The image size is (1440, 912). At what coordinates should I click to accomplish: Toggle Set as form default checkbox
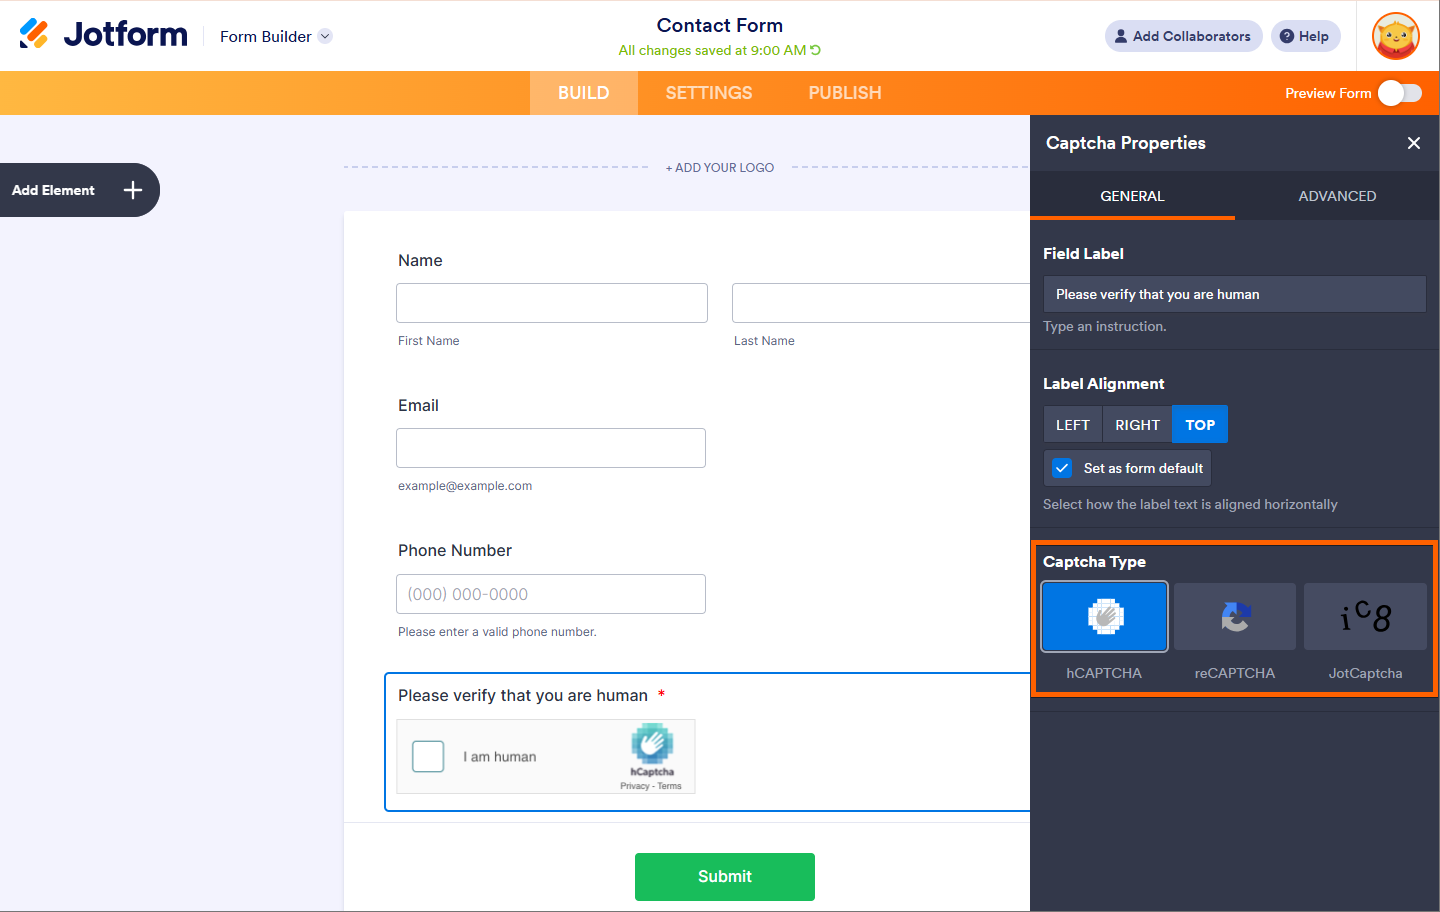coord(1062,468)
